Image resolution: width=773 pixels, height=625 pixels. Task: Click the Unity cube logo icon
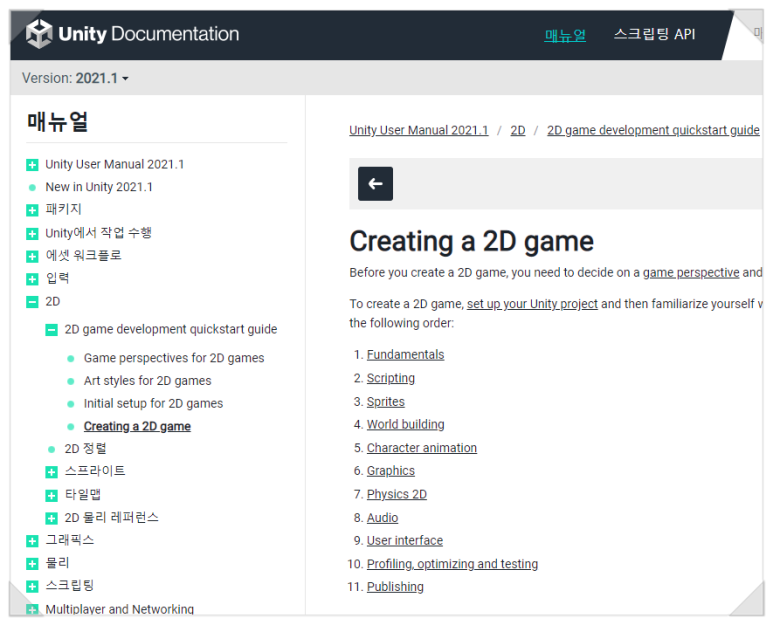(39, 34)
